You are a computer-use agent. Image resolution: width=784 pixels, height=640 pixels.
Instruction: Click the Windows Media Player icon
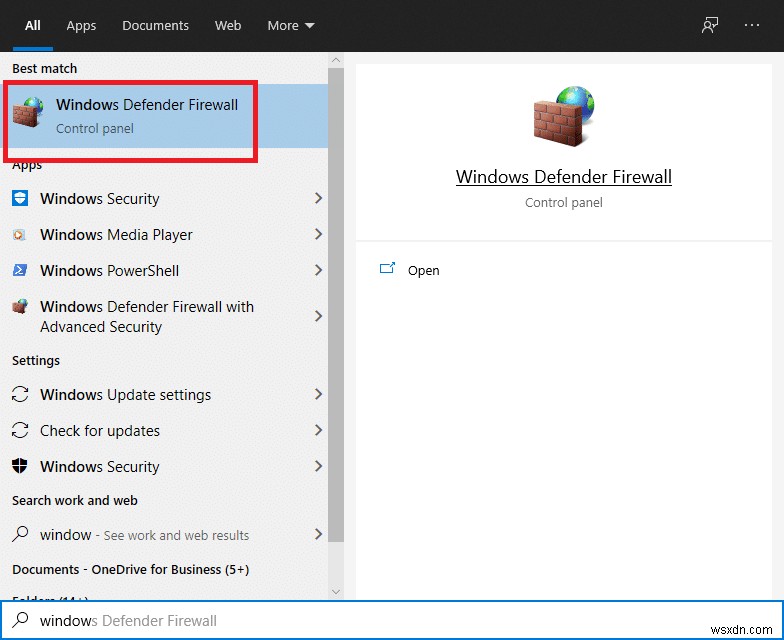tap(20, 234)
